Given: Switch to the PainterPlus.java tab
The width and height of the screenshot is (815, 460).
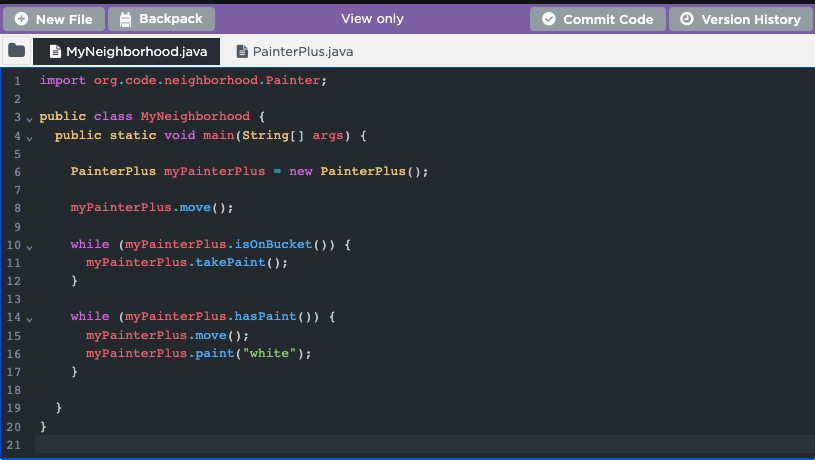Looking at the screenshot, I should click(x=301, y=51).
